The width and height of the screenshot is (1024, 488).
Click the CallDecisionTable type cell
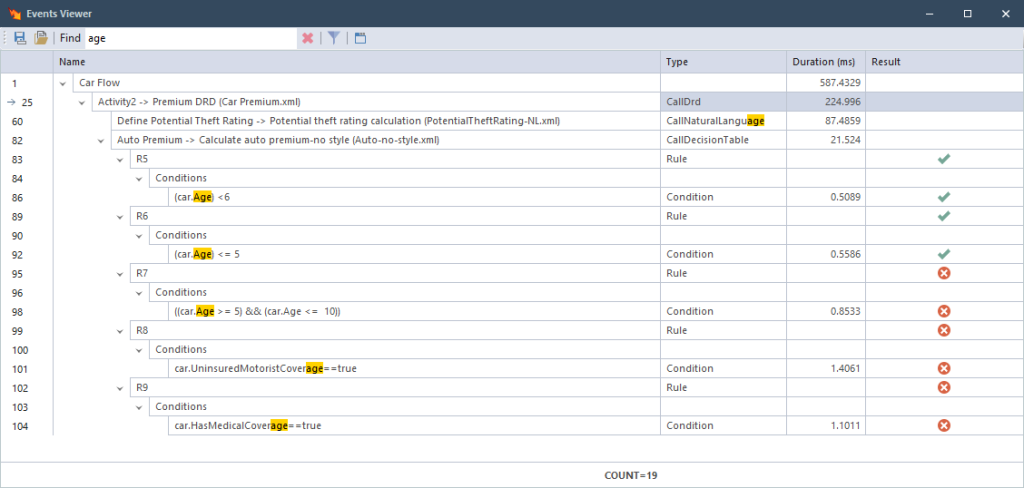tap(723, 140)
